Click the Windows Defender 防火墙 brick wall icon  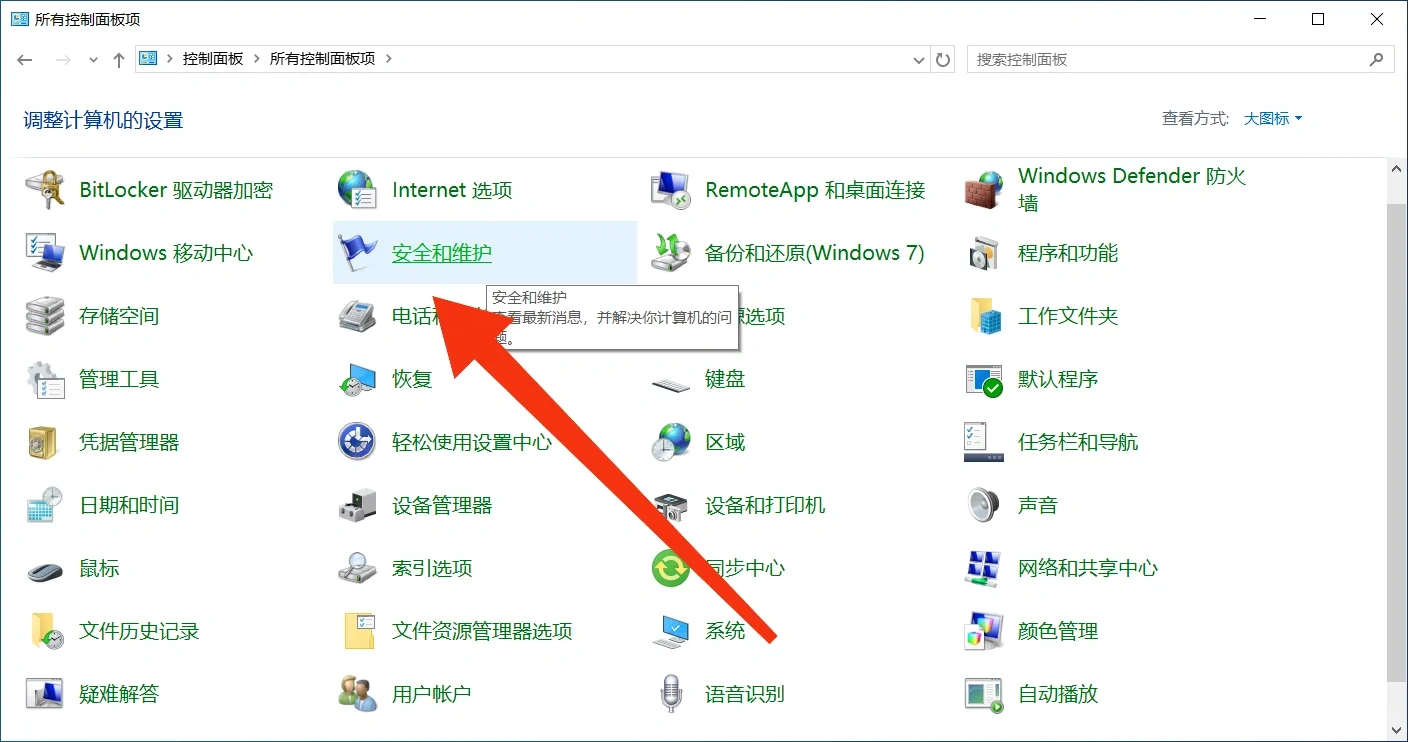pyautogui.click(x=984, y=190)
